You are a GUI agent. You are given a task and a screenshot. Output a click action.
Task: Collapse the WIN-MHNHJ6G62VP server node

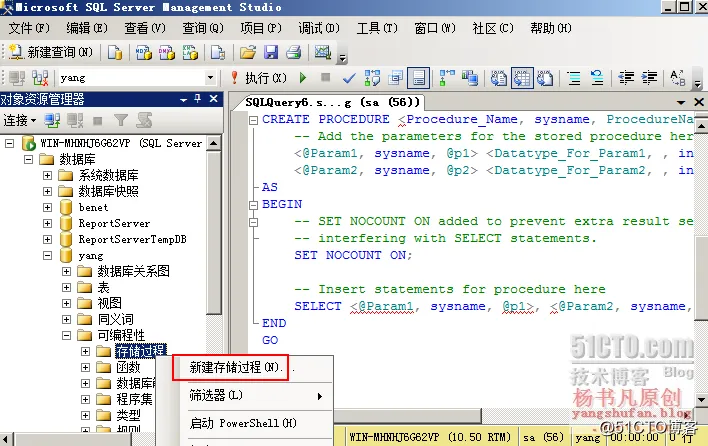pos(9,144)
